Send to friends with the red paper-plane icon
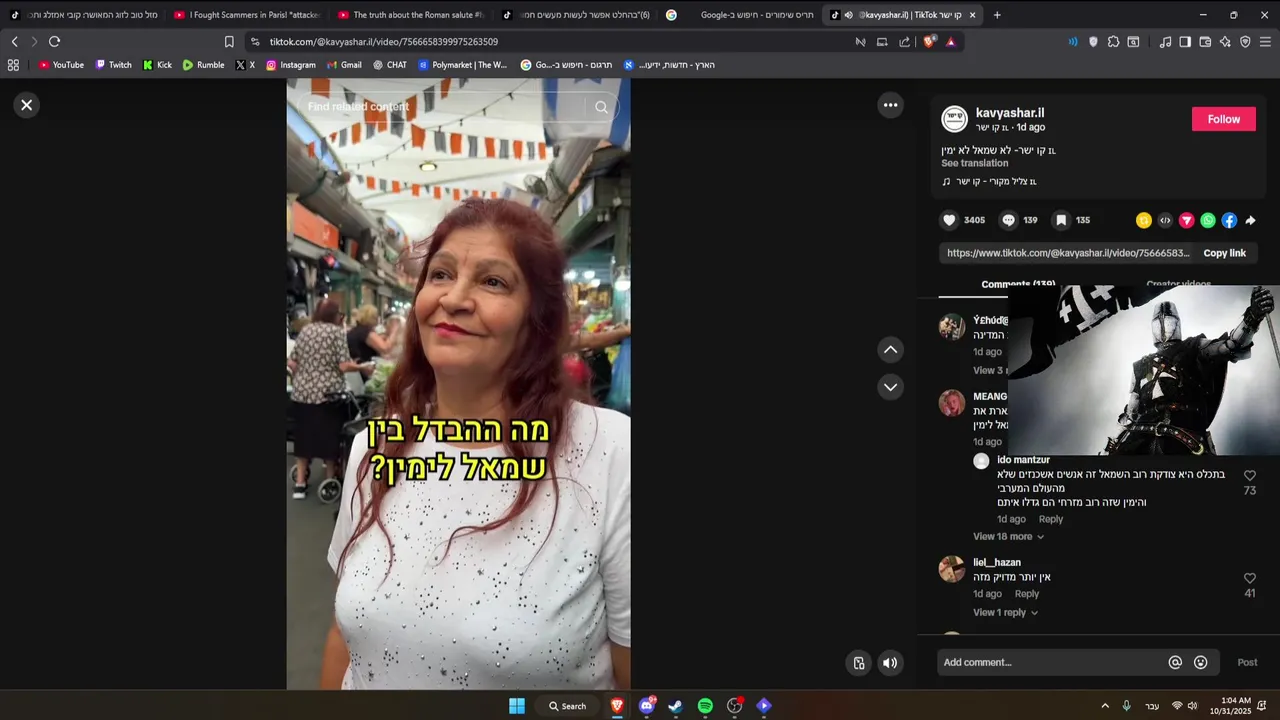This screenshot has width=1280, height=720. click(1187, 220)
